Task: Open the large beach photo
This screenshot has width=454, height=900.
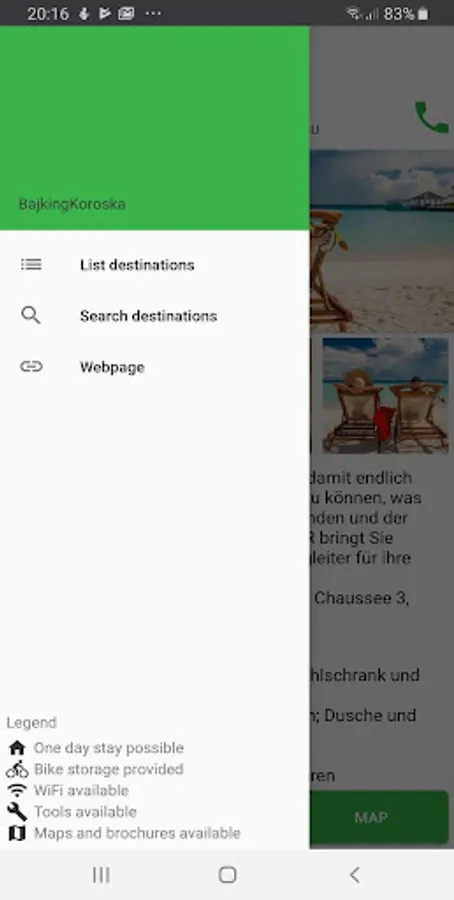Action: click(x=382, y=241)
